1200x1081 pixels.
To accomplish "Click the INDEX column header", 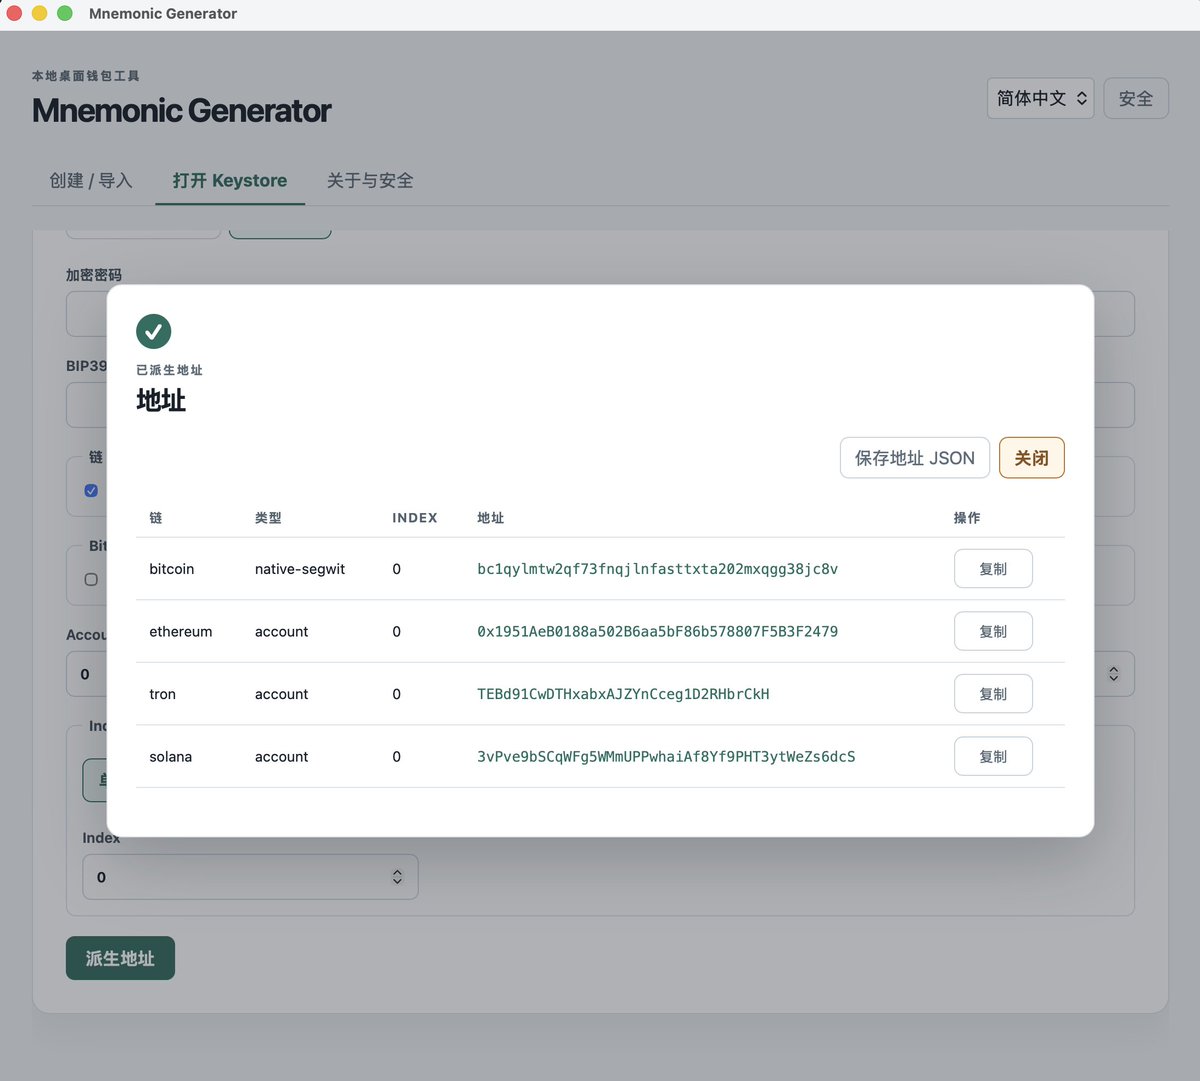I will tap(415, 518).
